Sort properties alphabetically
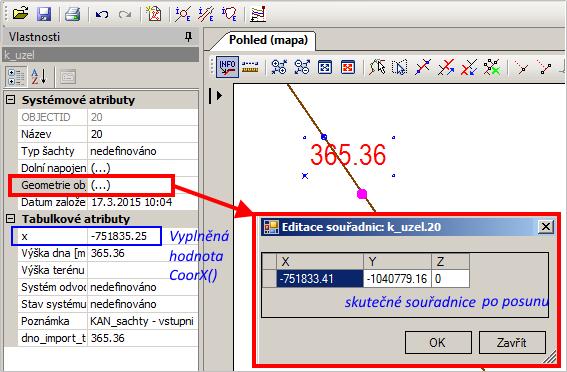The image size is (567, 372). point(39,77)
